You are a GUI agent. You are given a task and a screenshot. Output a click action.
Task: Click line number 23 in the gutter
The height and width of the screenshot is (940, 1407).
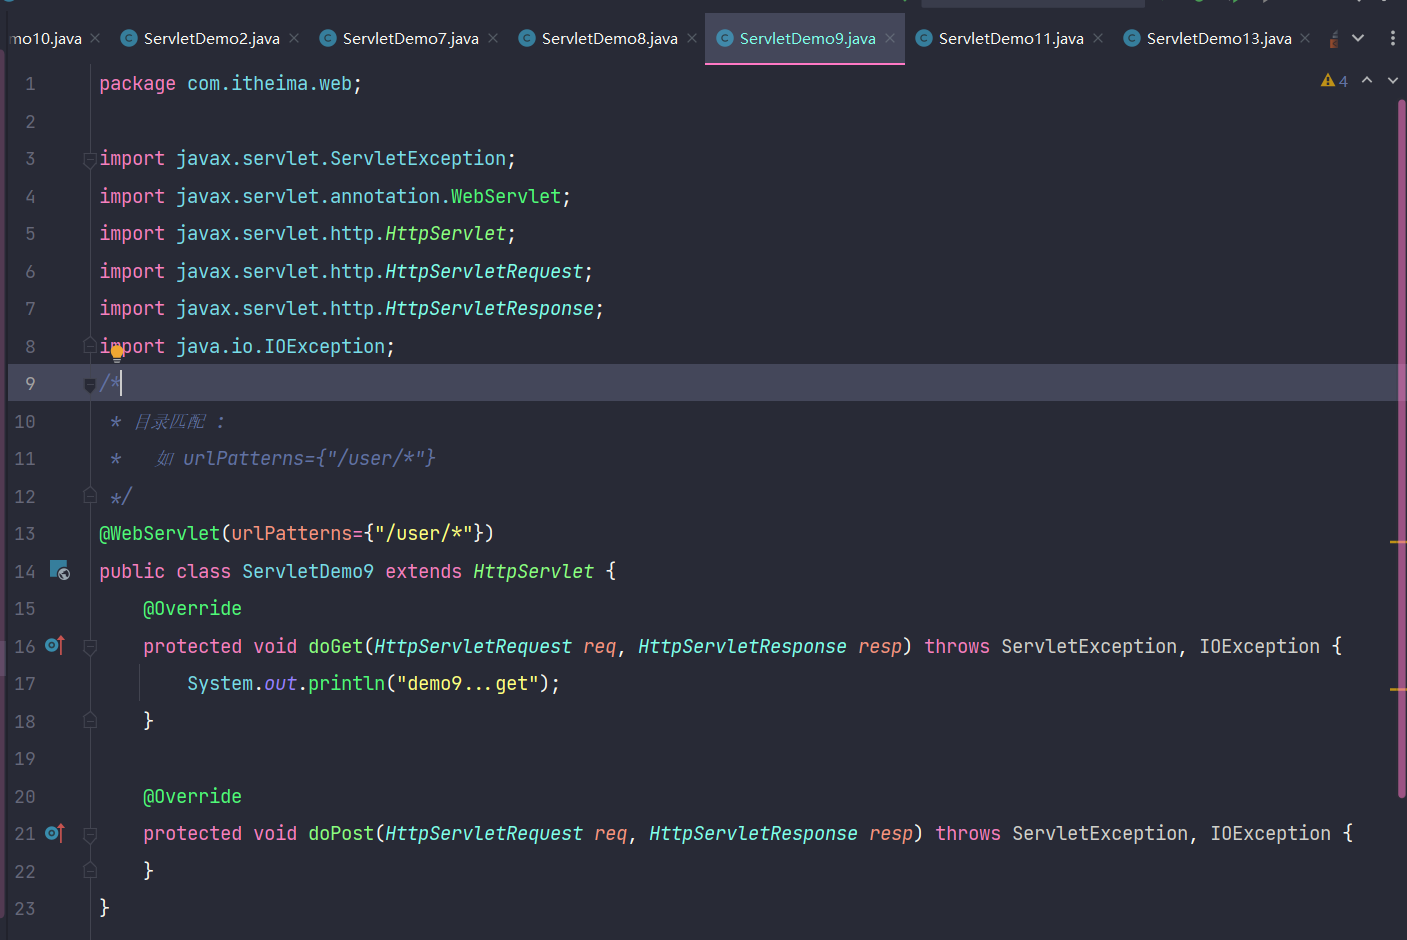point(25,909)
